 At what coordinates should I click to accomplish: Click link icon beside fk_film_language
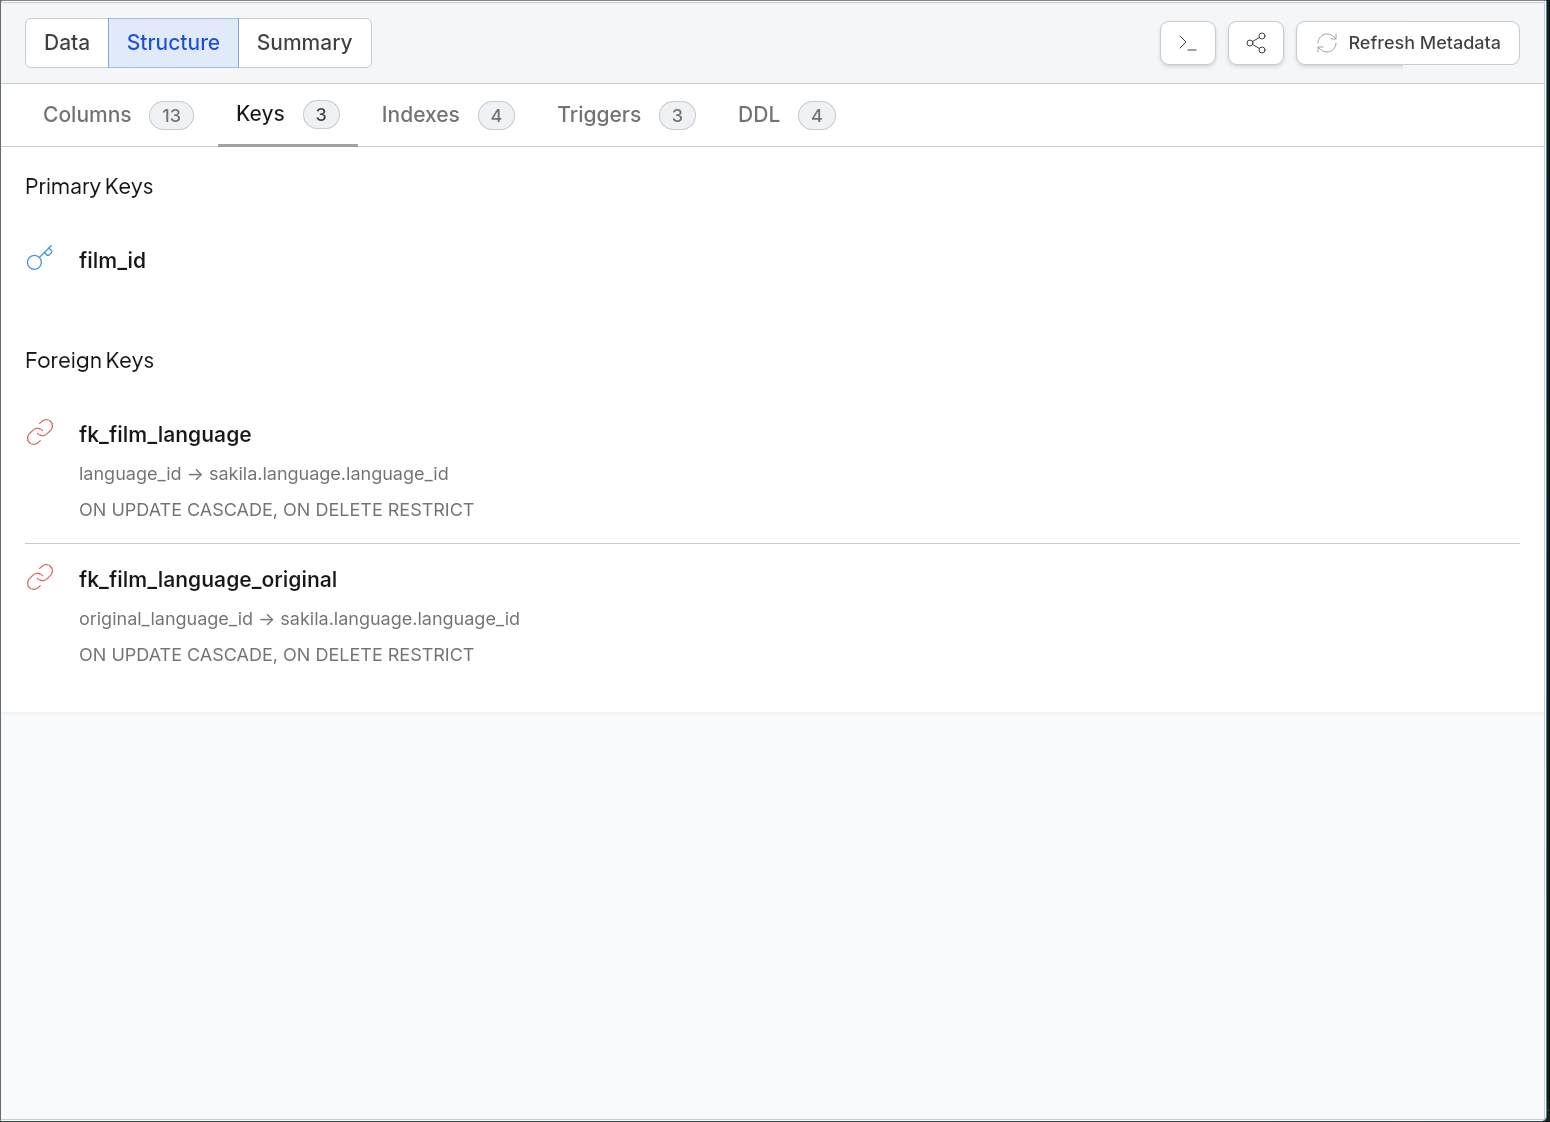click(40, 432)
